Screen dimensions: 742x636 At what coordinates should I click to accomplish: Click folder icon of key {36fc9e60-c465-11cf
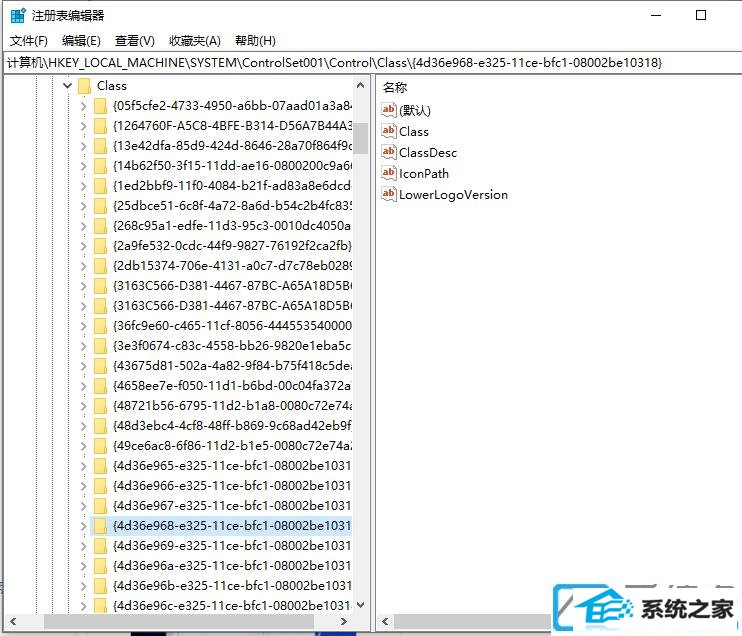pos(100,326)
